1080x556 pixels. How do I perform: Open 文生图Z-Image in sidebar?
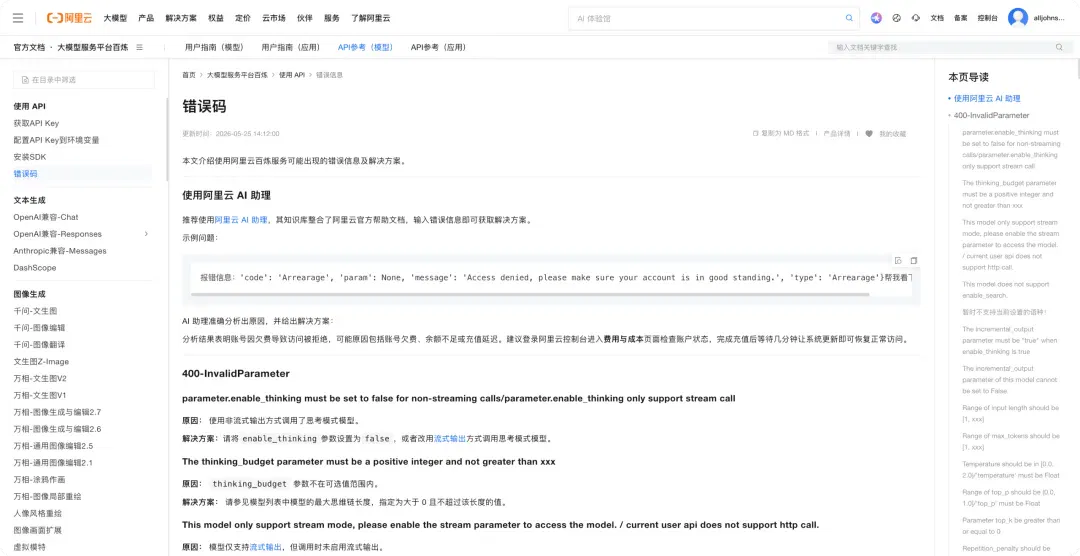(x=41, y=361)
